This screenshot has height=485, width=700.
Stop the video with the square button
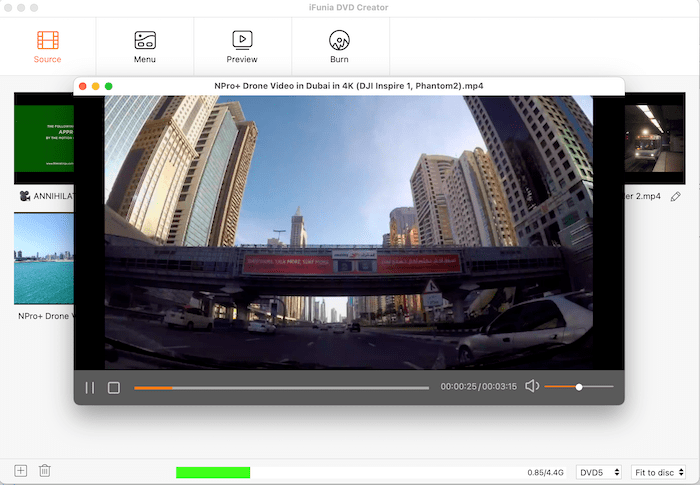(114, 387)
